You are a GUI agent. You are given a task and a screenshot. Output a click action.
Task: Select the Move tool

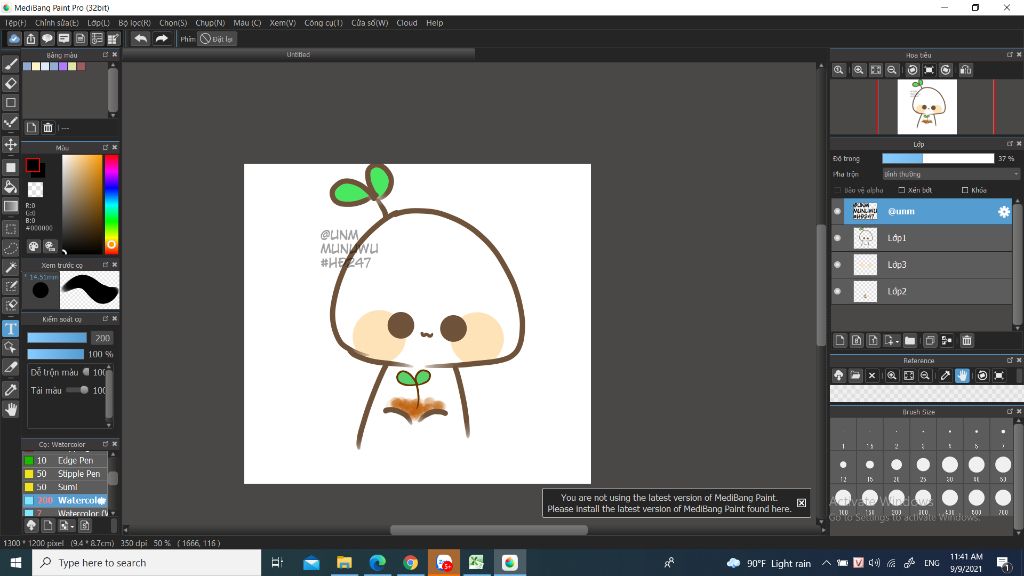click(x=10, y=144)
